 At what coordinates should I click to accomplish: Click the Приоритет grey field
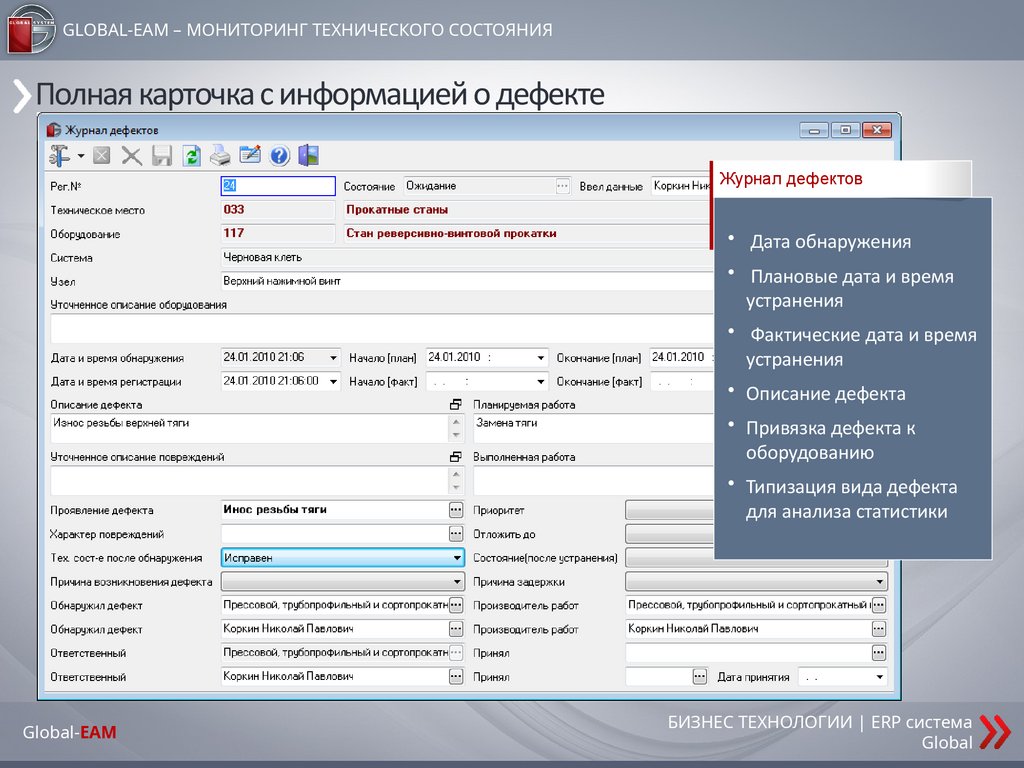point(669,510)
